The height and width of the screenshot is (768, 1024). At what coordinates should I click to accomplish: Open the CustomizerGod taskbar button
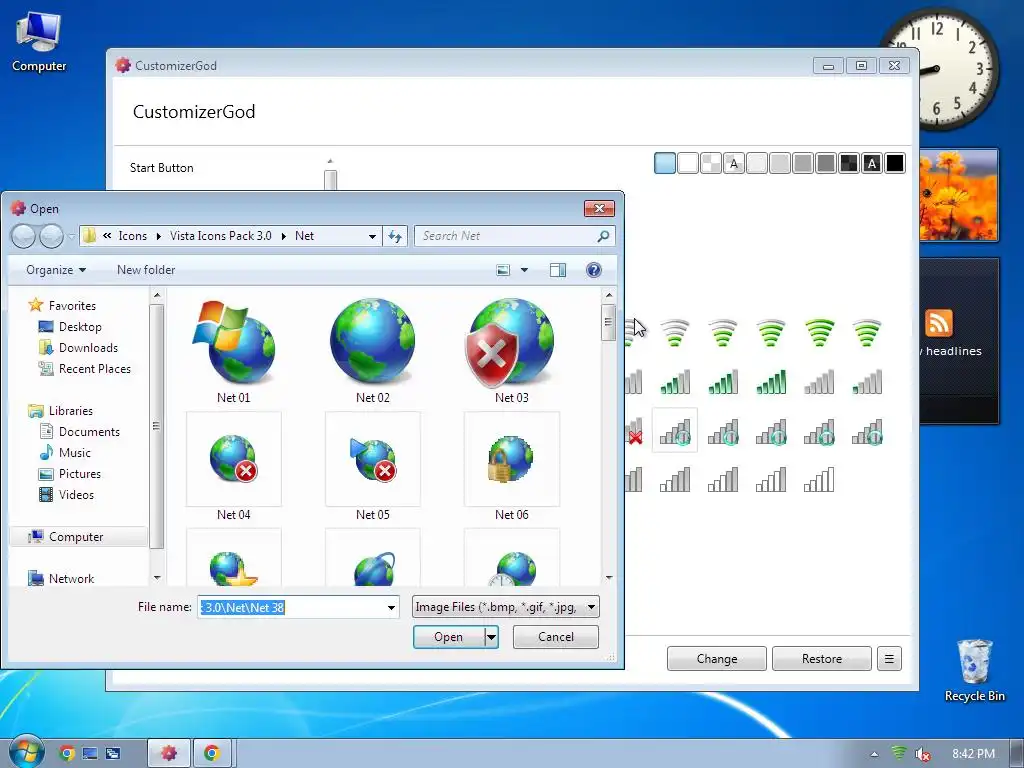pos(169,753)
